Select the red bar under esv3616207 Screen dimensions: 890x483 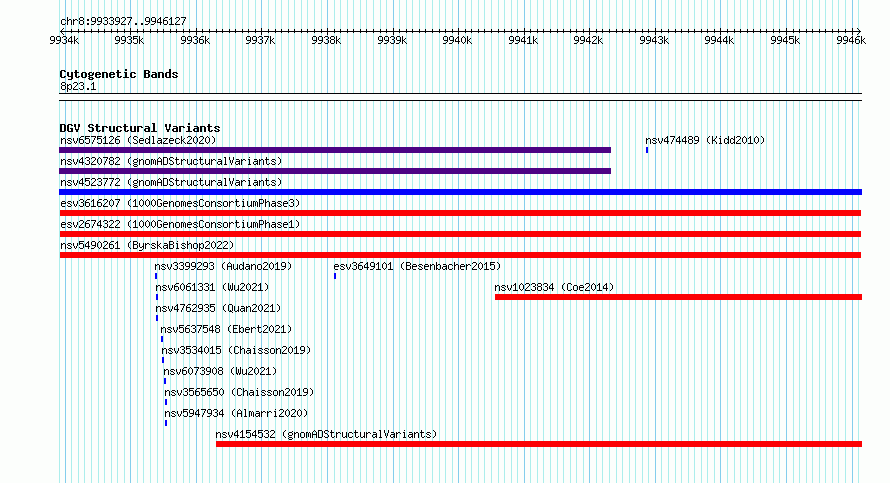[460, 213]
